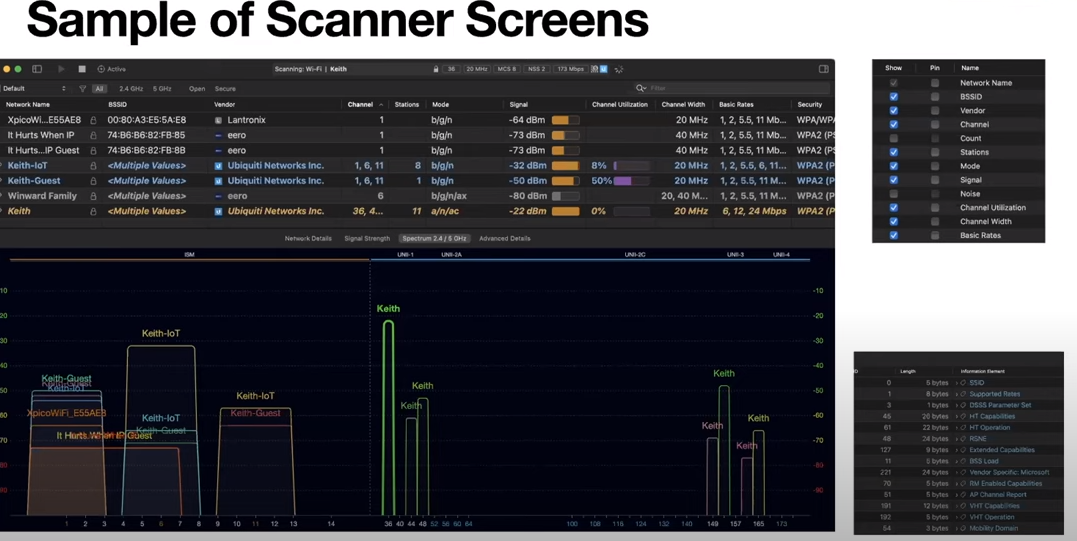Click the Lantronix vendor icon
The height and width of the screenshot is (541, 1077).
tap(218, 120)
